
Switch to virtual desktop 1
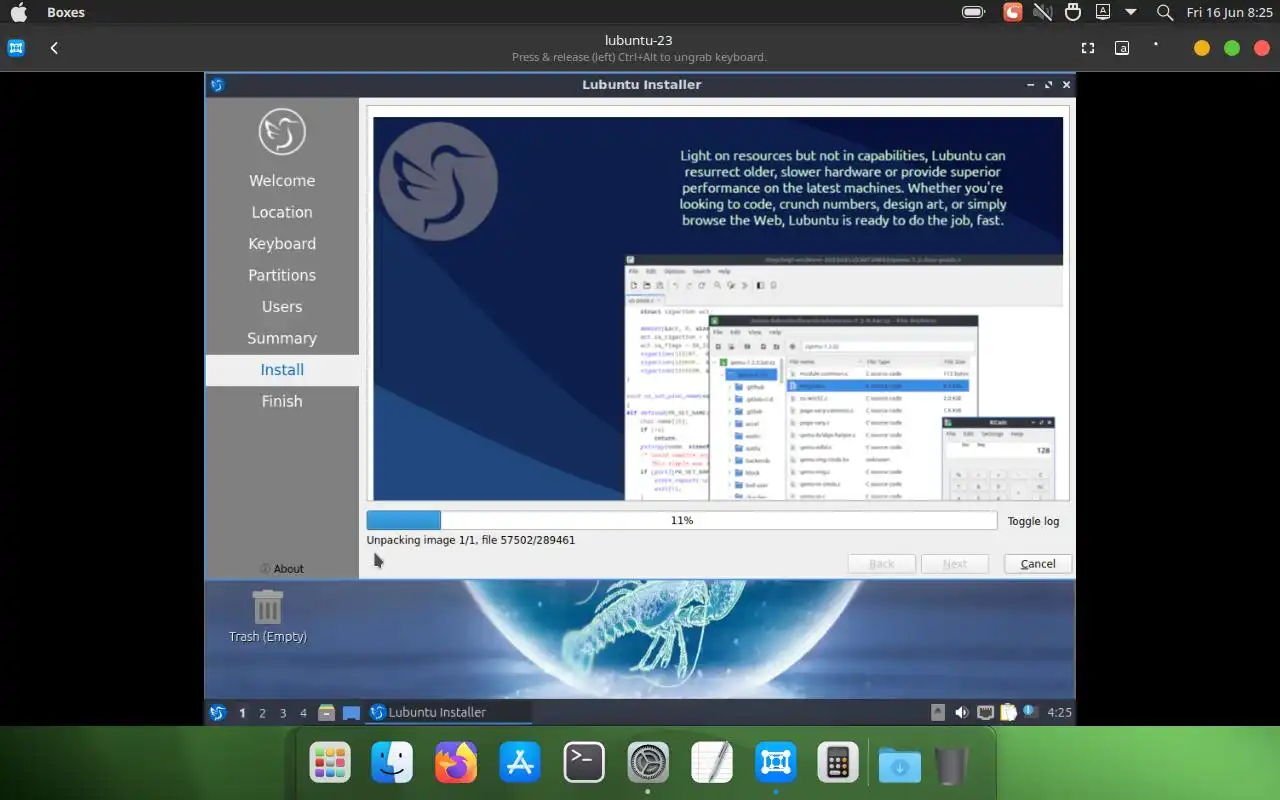pos(242,713)
